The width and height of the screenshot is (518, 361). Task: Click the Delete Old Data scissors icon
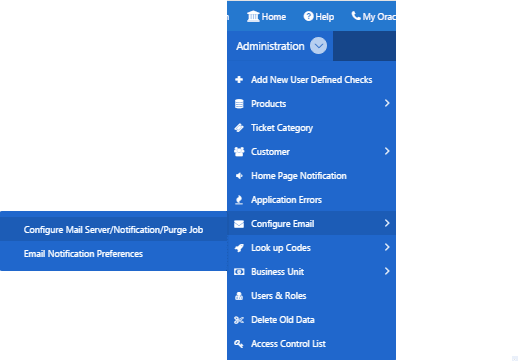point(239,320)
